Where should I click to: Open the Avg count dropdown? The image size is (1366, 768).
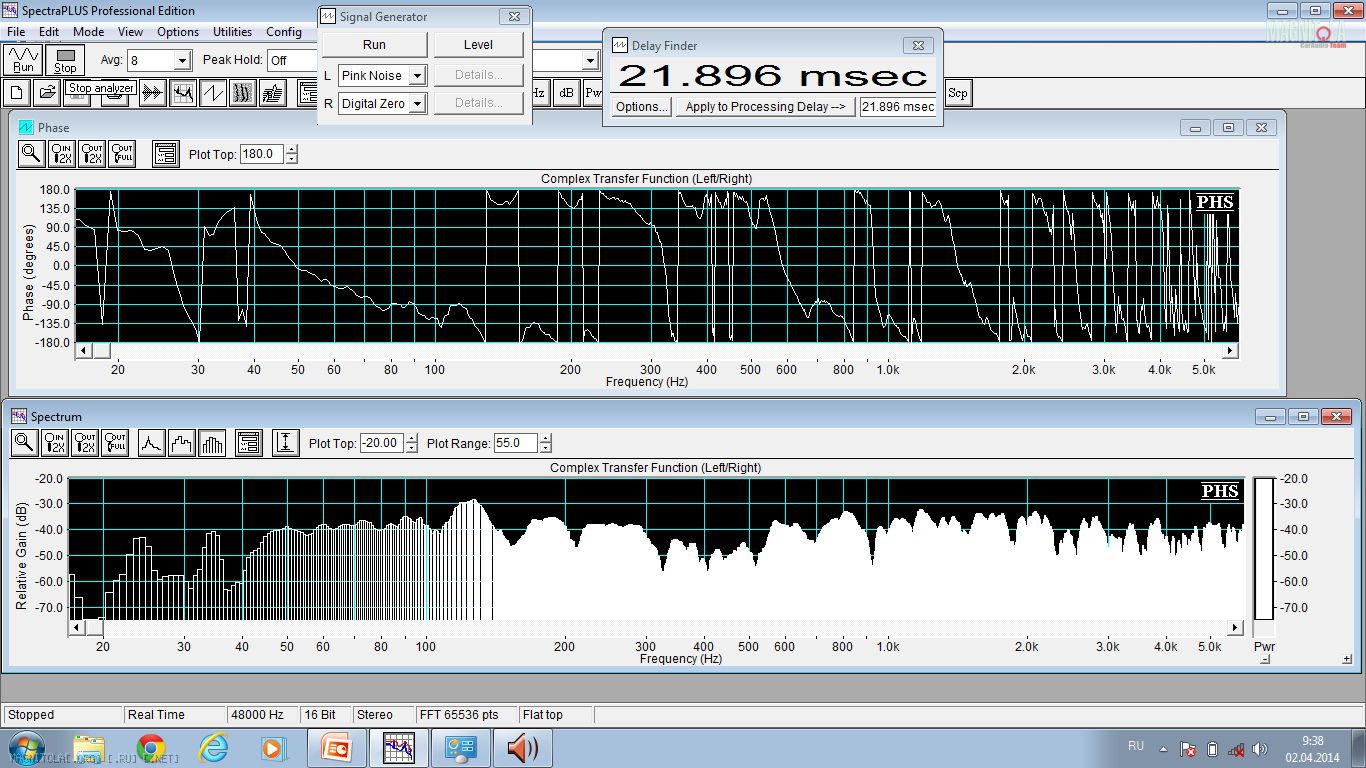(181, 61)
